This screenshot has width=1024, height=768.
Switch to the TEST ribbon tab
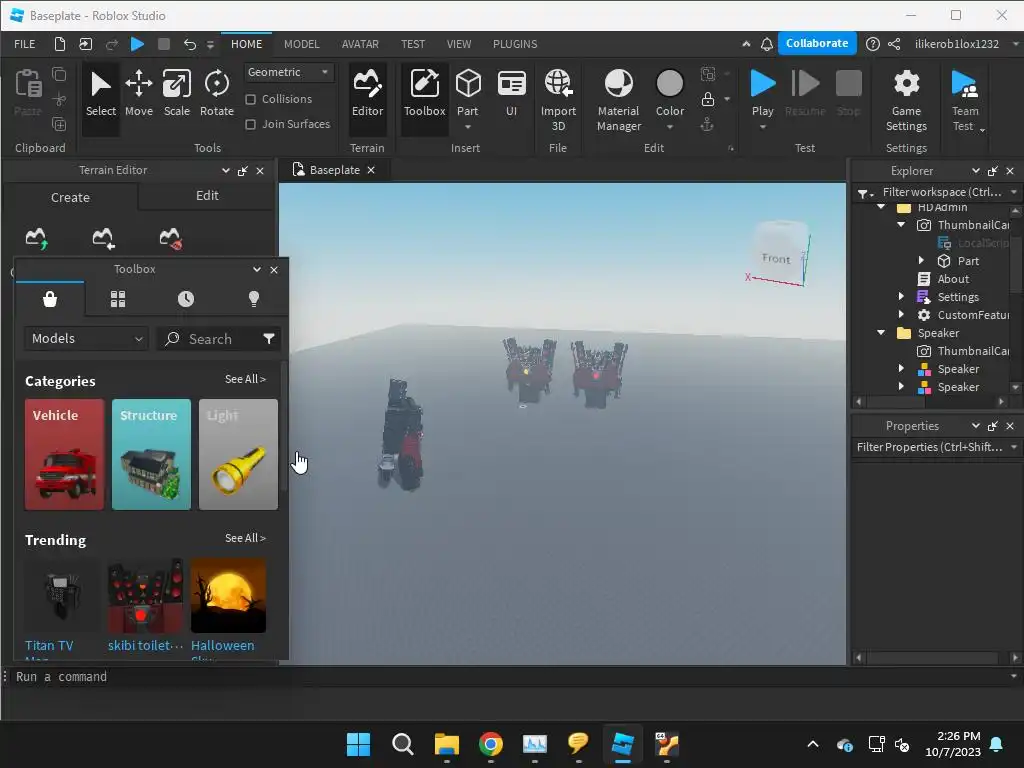pos(413,44)
